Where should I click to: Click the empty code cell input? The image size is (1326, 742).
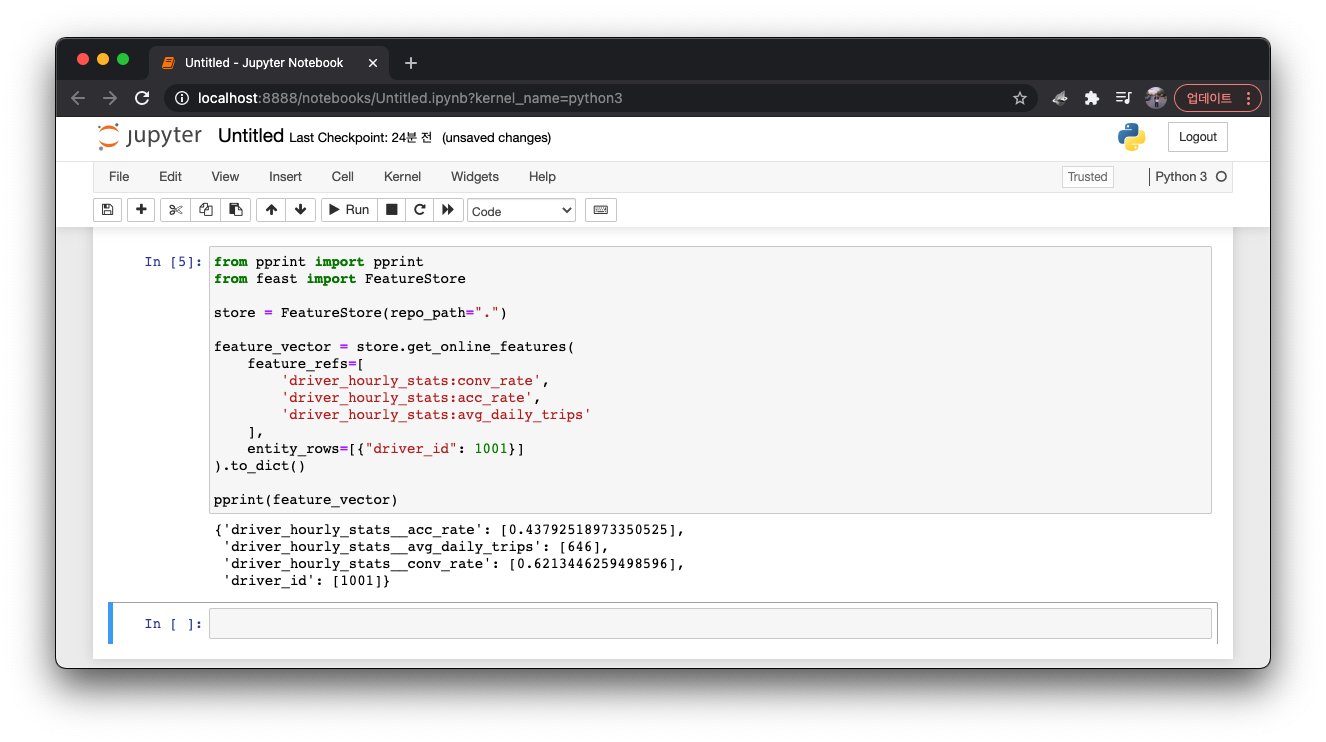pos(710,623)
